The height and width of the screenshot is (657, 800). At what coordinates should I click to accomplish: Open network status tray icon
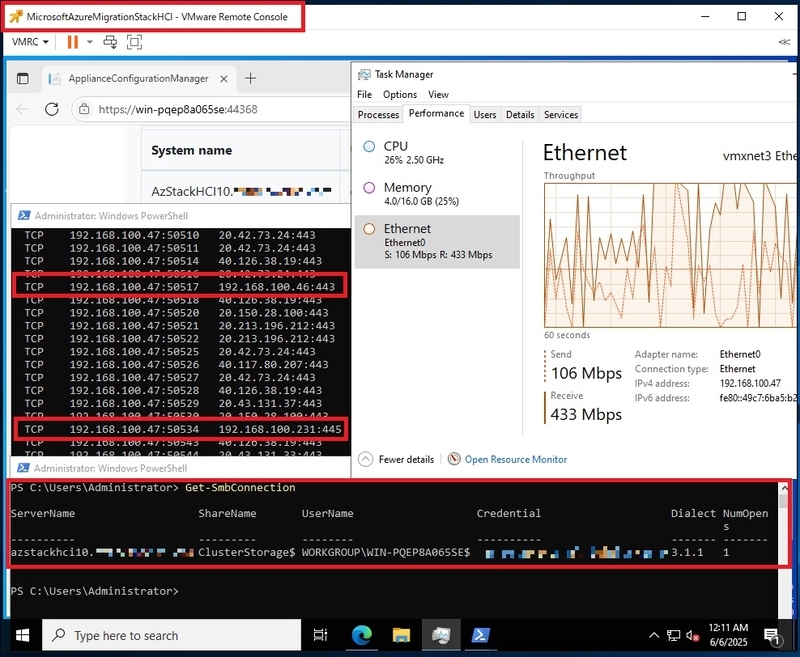[673, 636]
